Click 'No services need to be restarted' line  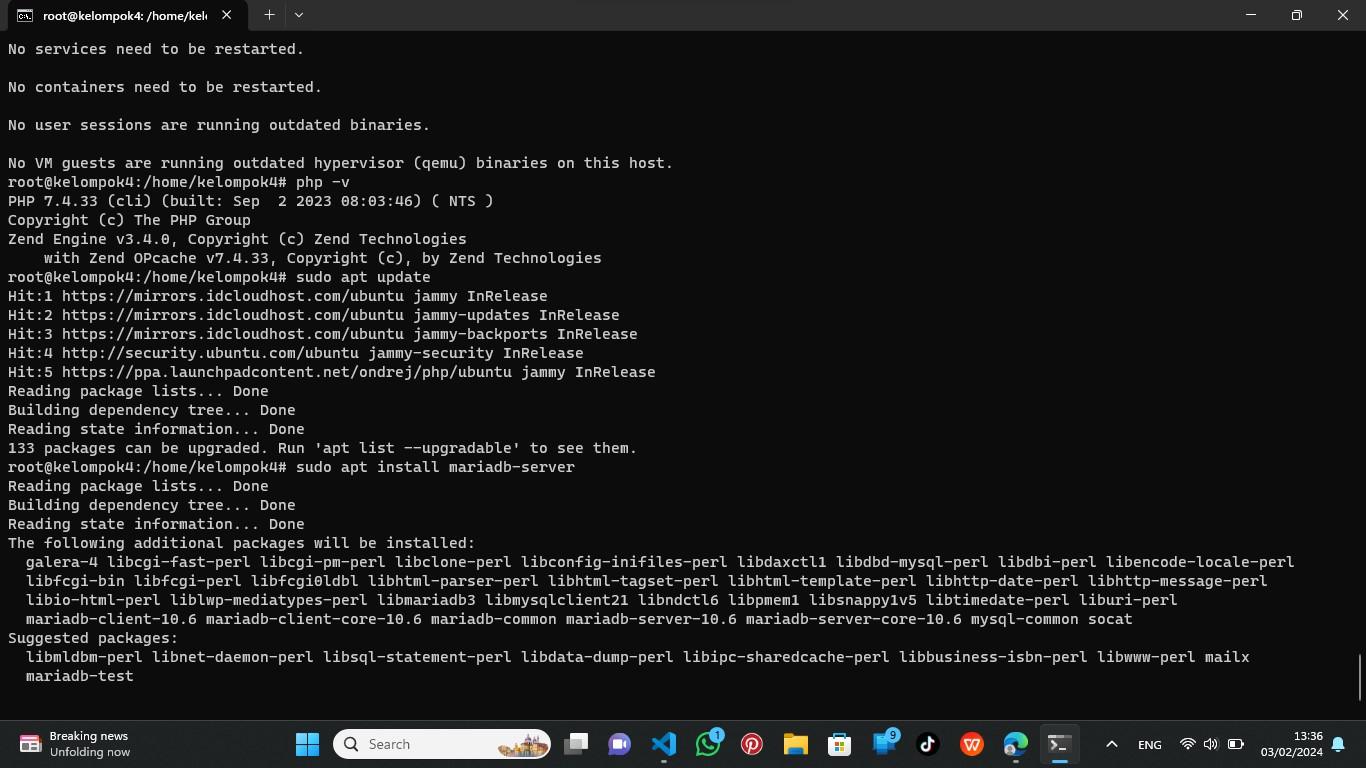click(x=156, y=49)
